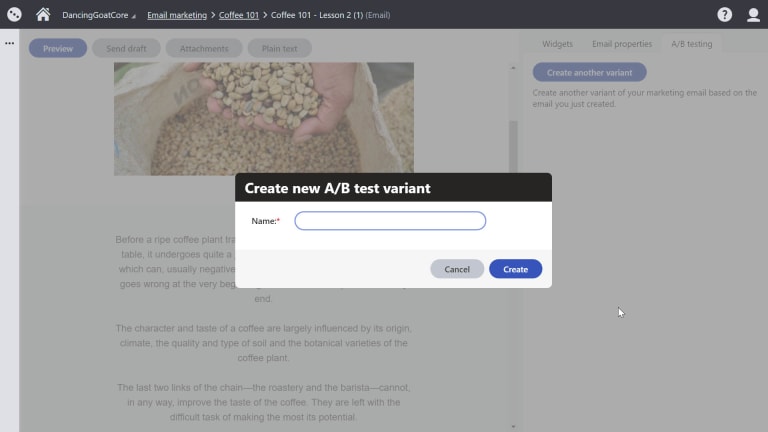The height and width of the screenshot is (432, 768).
Task: Switch to the Email properties tab
Action: pyautogui.click(x=622, y=44)
